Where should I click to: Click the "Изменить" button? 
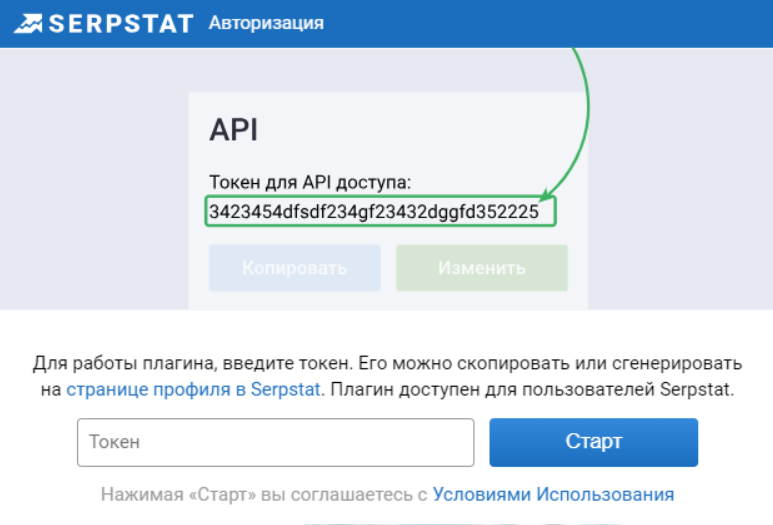pyautogui.click(x=482, y=268)
